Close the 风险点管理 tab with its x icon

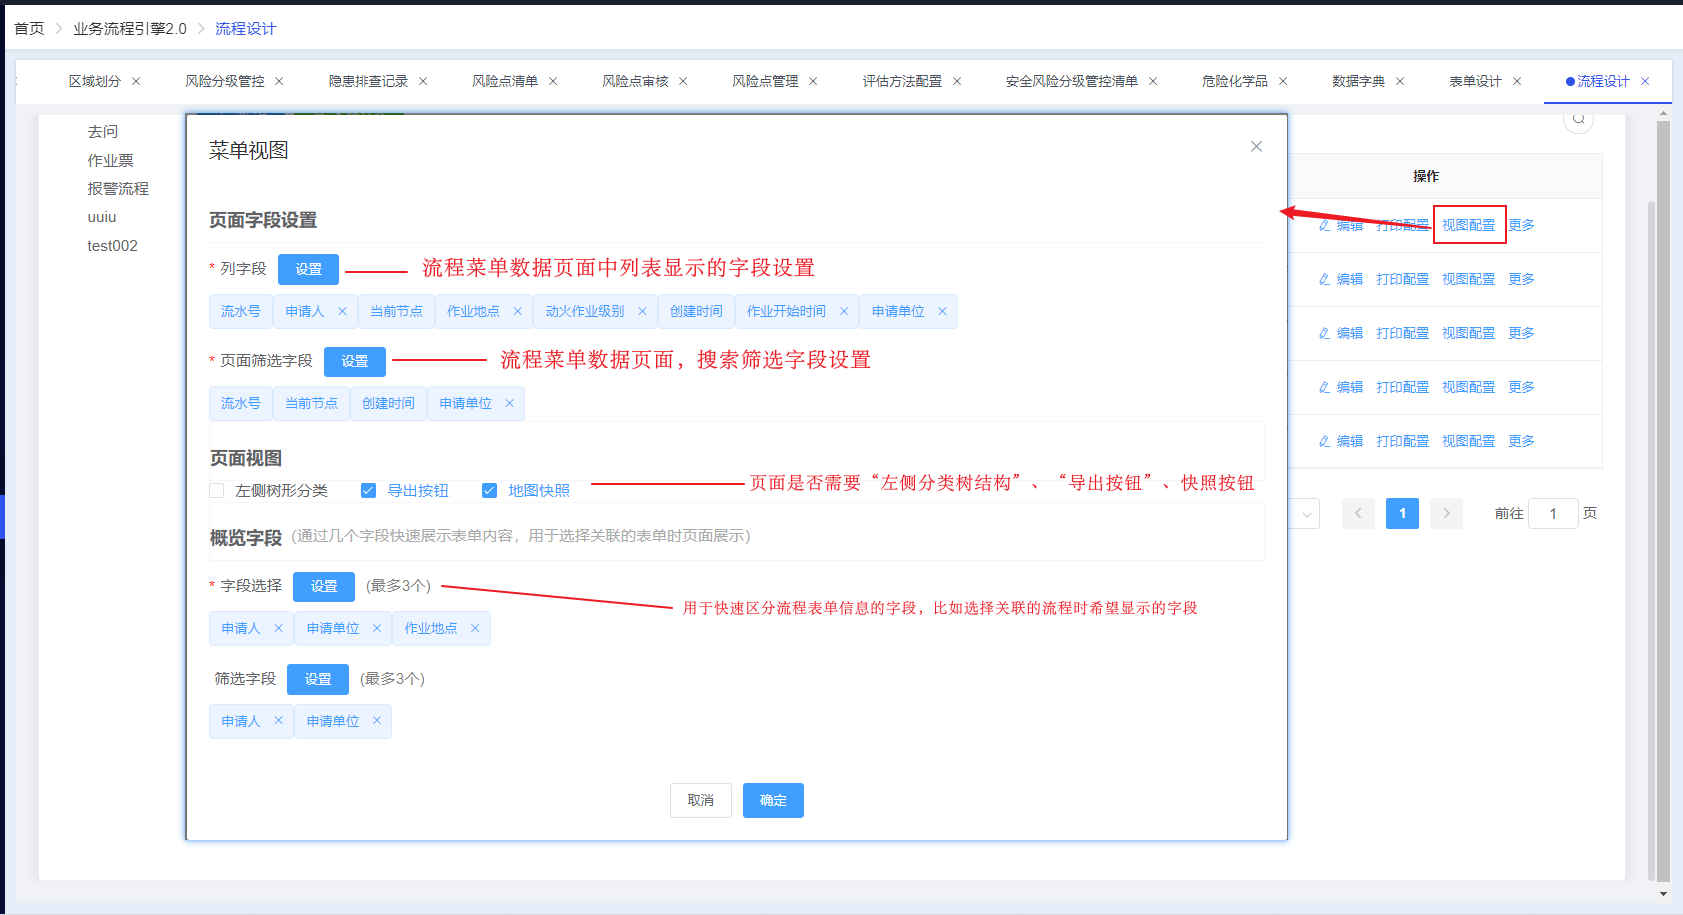(813, 81)
